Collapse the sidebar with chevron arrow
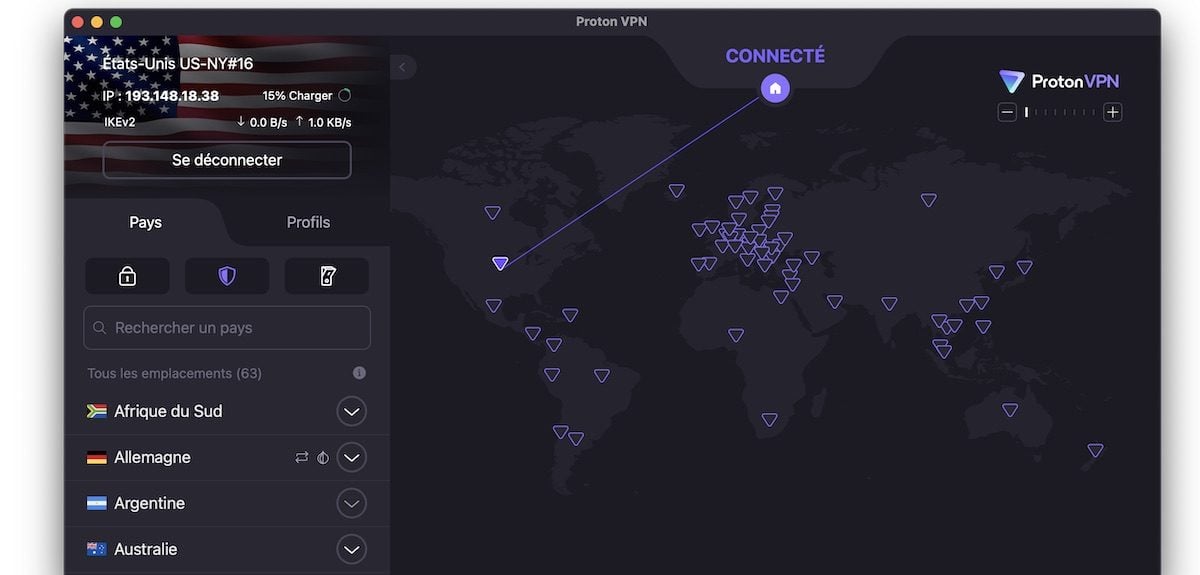 pyautogui.click(x=402, y=67)
